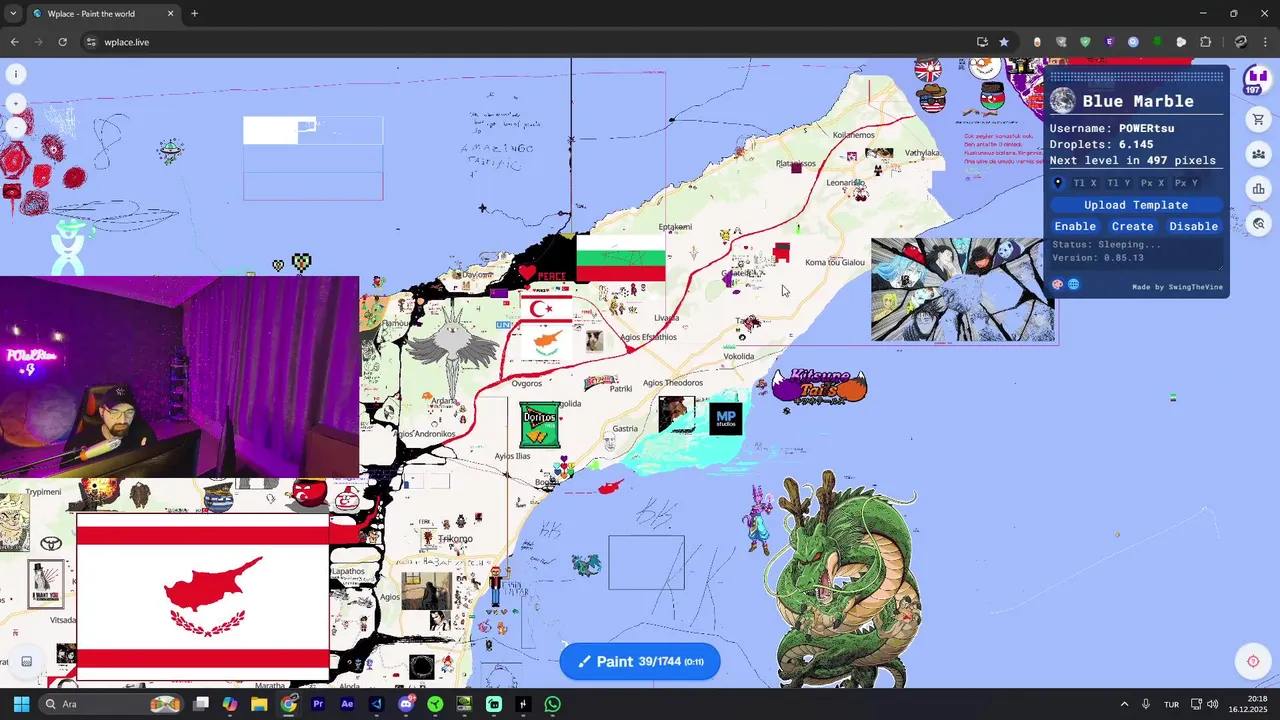The image size is (1280, 720).
Task: Click the Username: POWERtsu text
Action: pos(1111,128)
